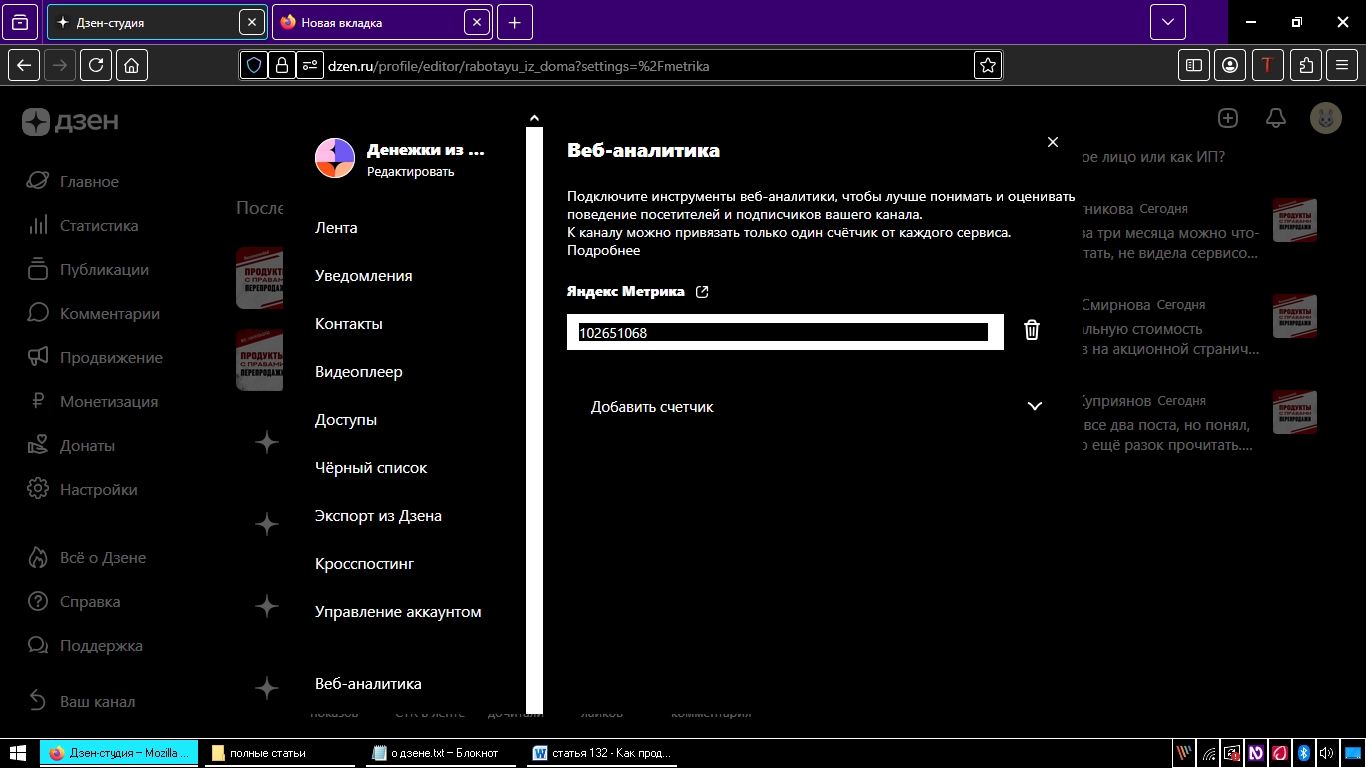Delete the Yandex Metrika counter with trash icon

coord(1032,330)
